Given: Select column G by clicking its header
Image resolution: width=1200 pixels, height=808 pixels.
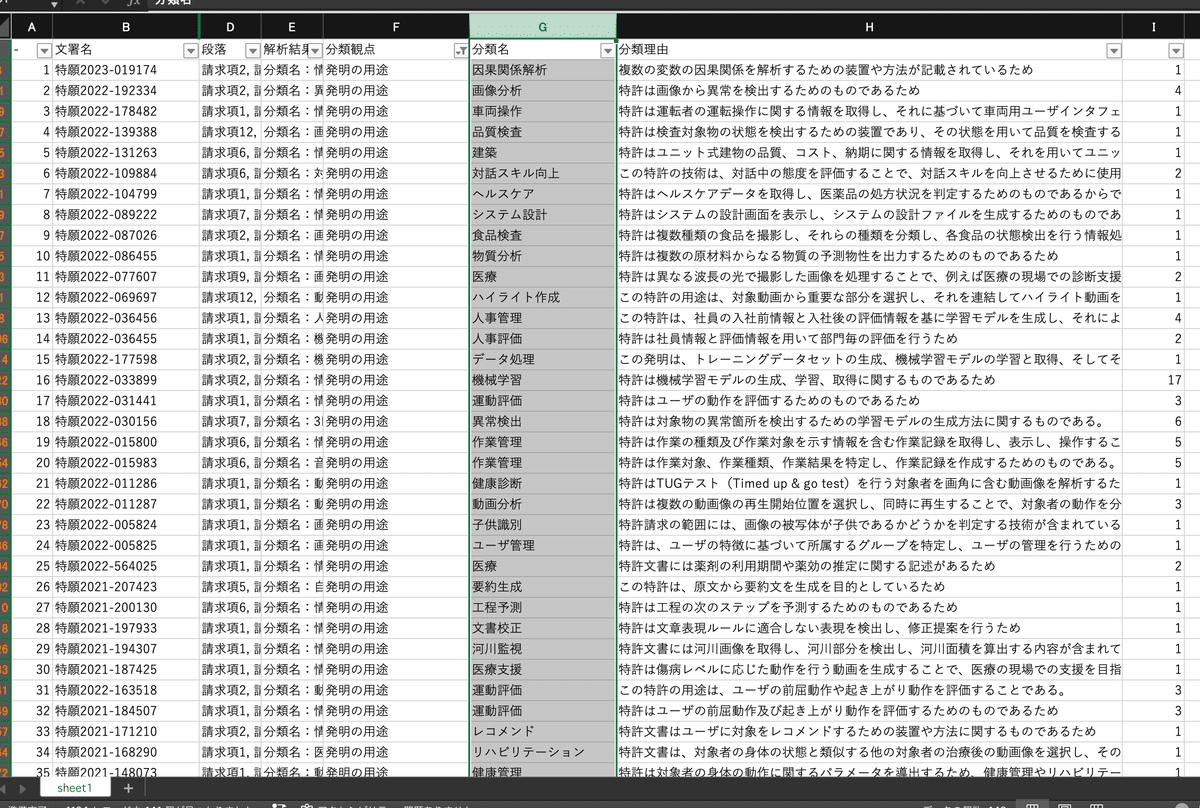Looking at the screenshot, I should pyautogui.click(x=542, y=27).
